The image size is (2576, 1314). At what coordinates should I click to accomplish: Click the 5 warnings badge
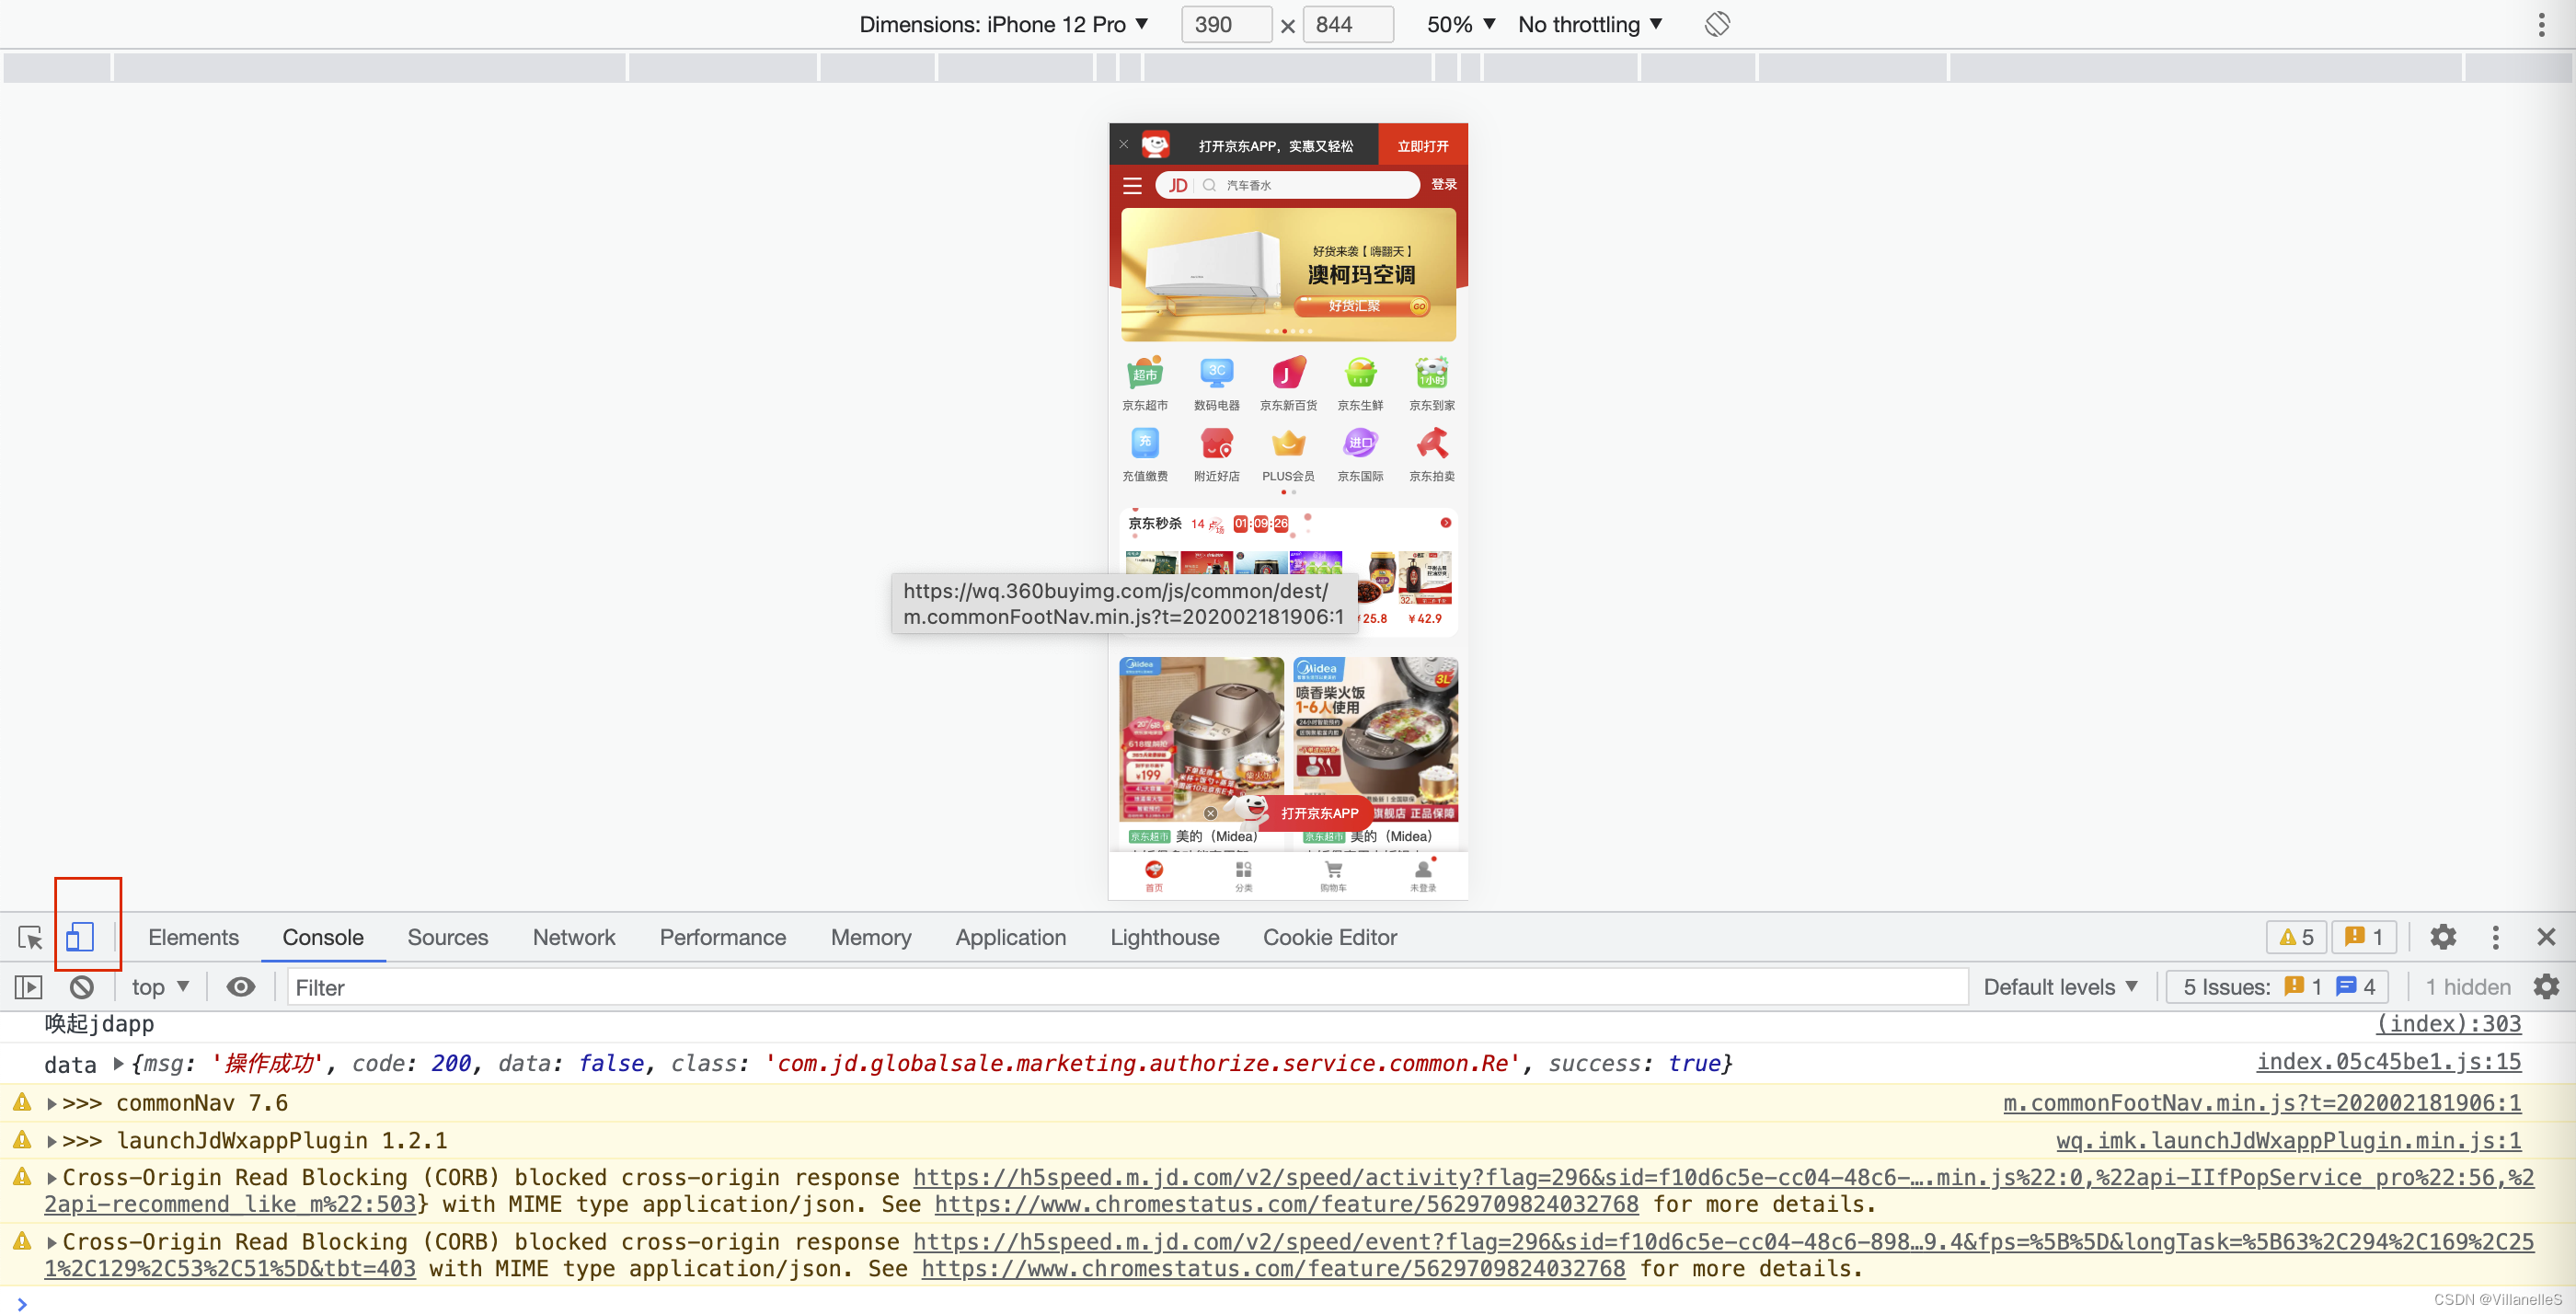[2296, 937]
